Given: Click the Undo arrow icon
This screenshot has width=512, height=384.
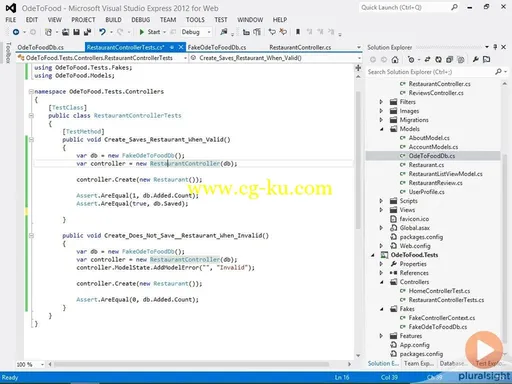Looking at the screenshot, I should [102, 32].
